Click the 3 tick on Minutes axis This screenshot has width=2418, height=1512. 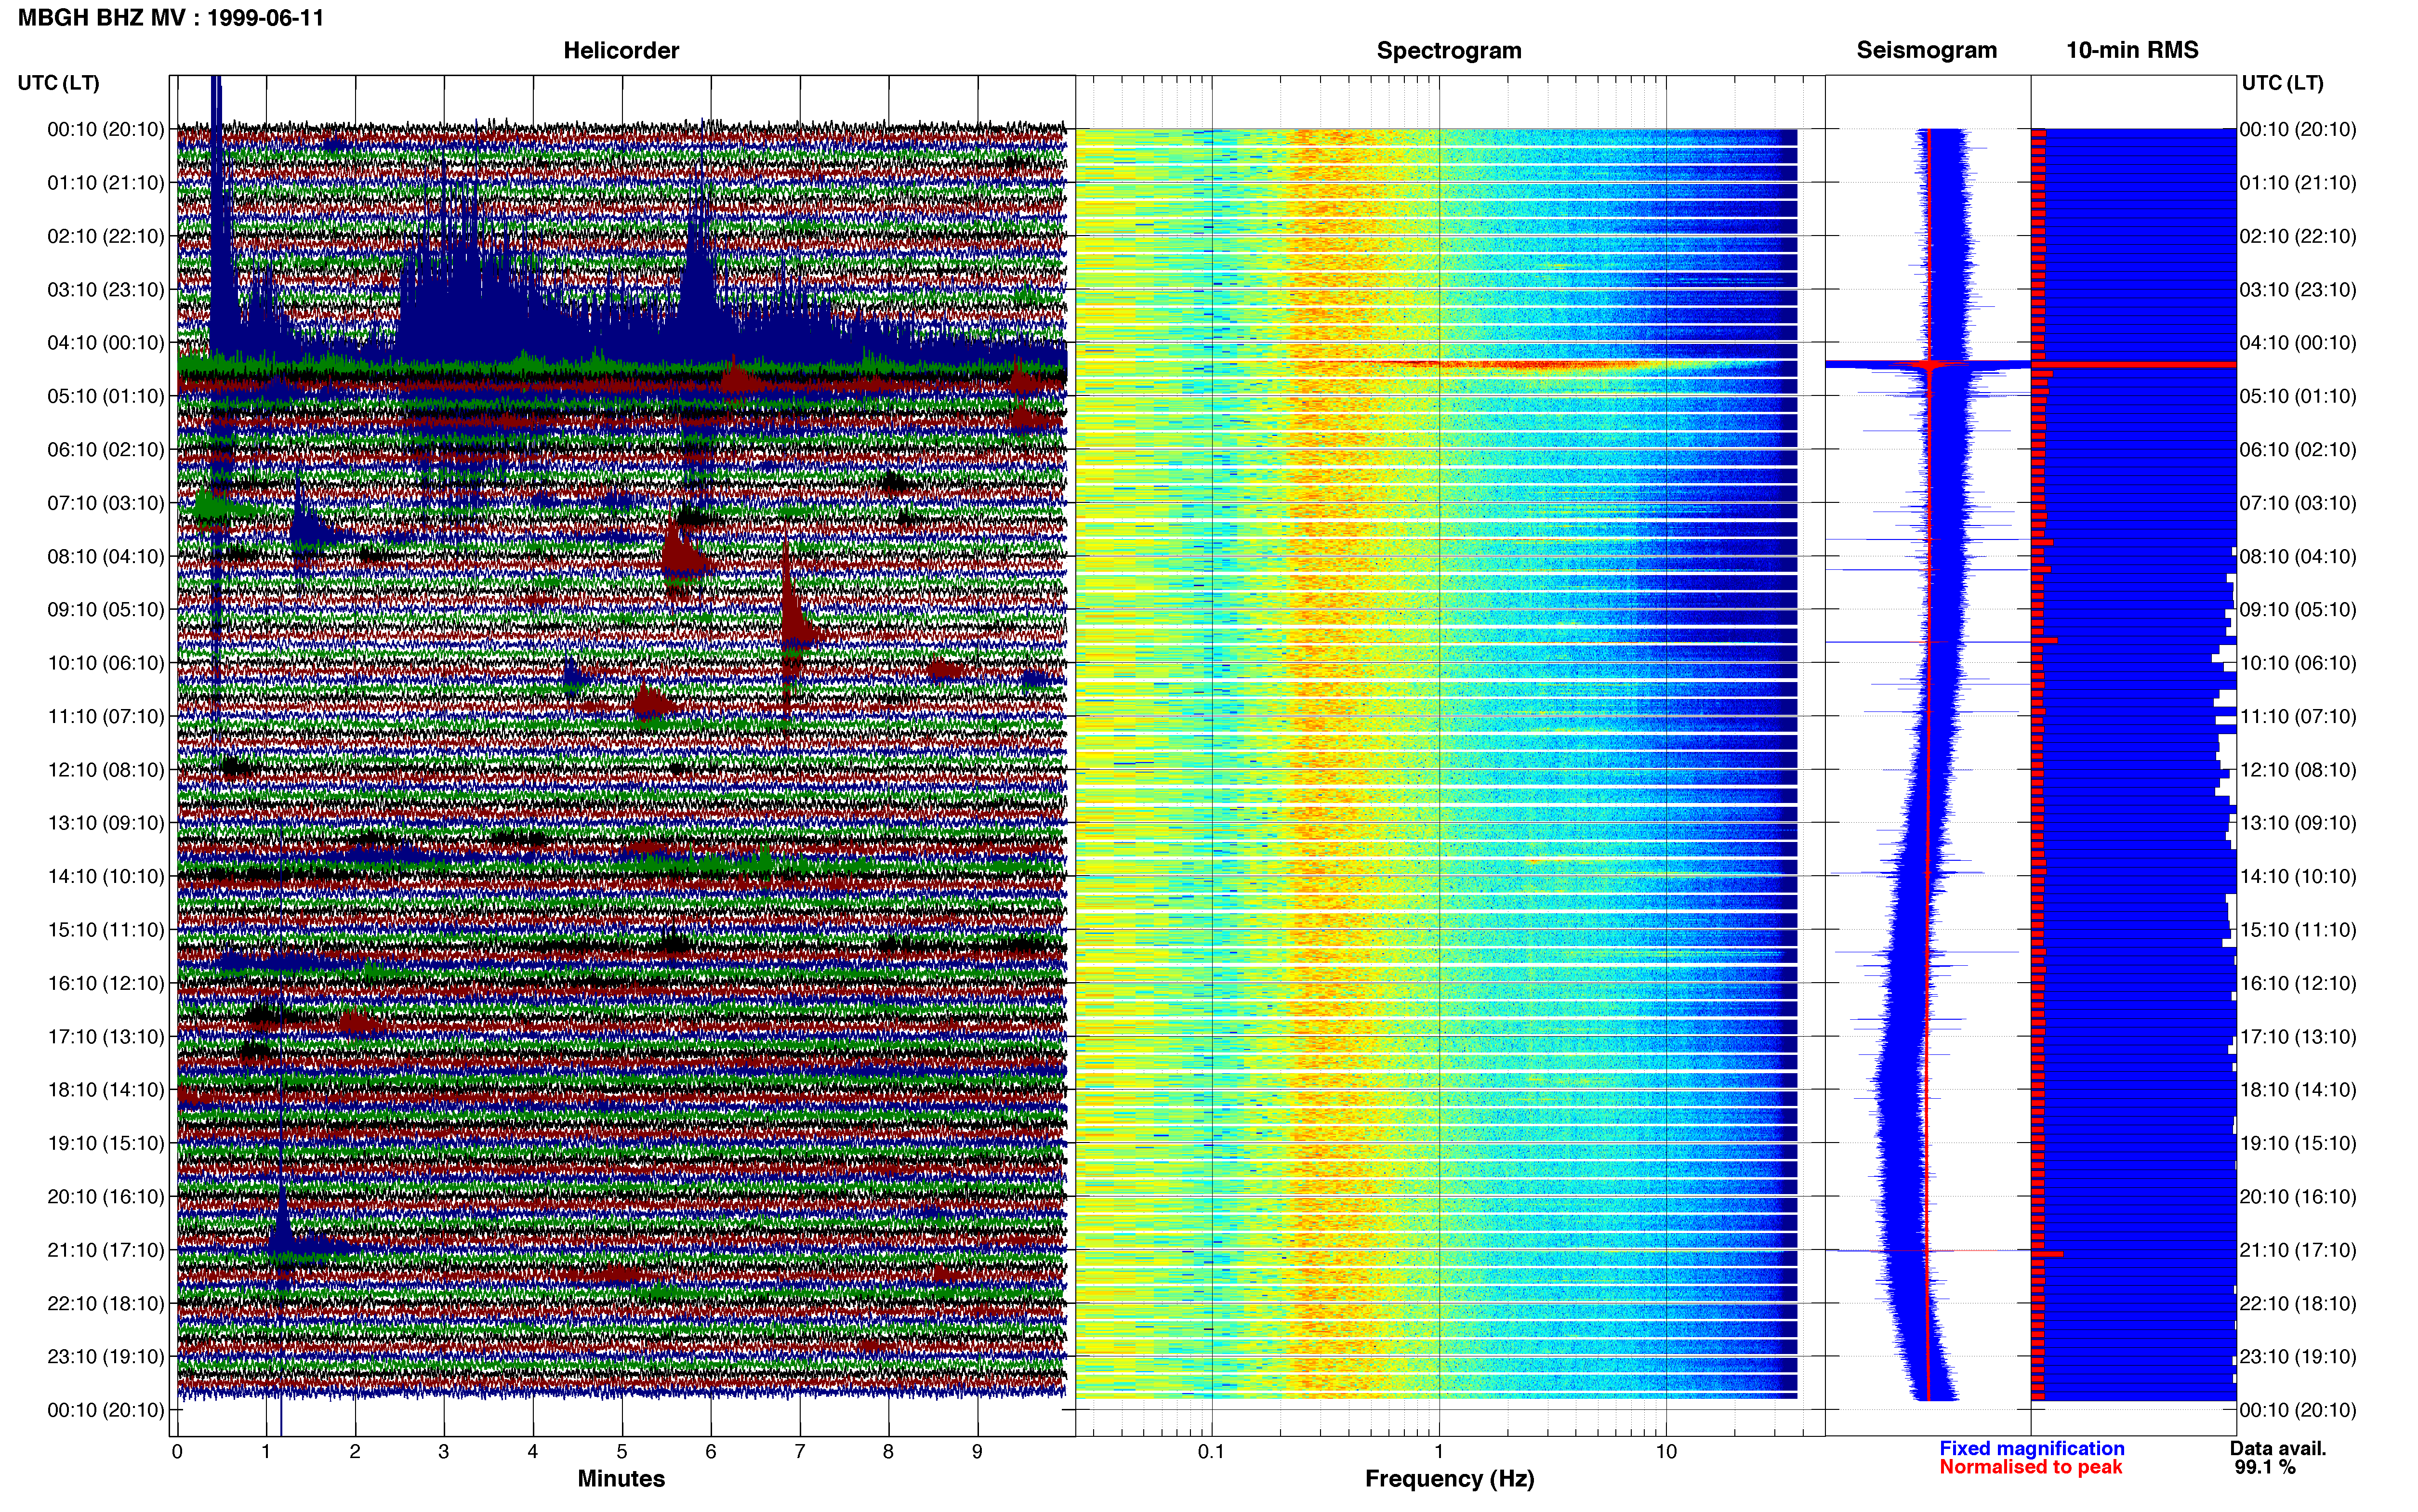(444, 1452)
